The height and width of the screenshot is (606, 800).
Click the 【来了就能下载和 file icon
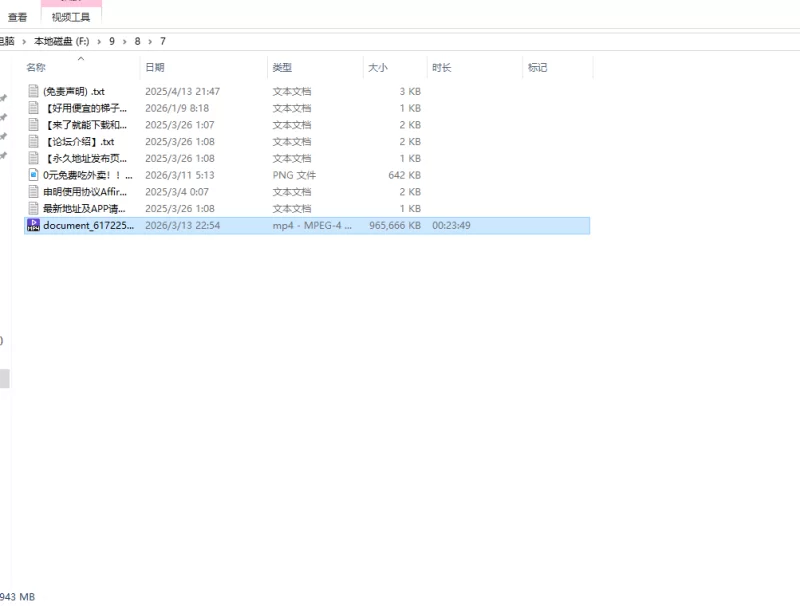point(33,125)
